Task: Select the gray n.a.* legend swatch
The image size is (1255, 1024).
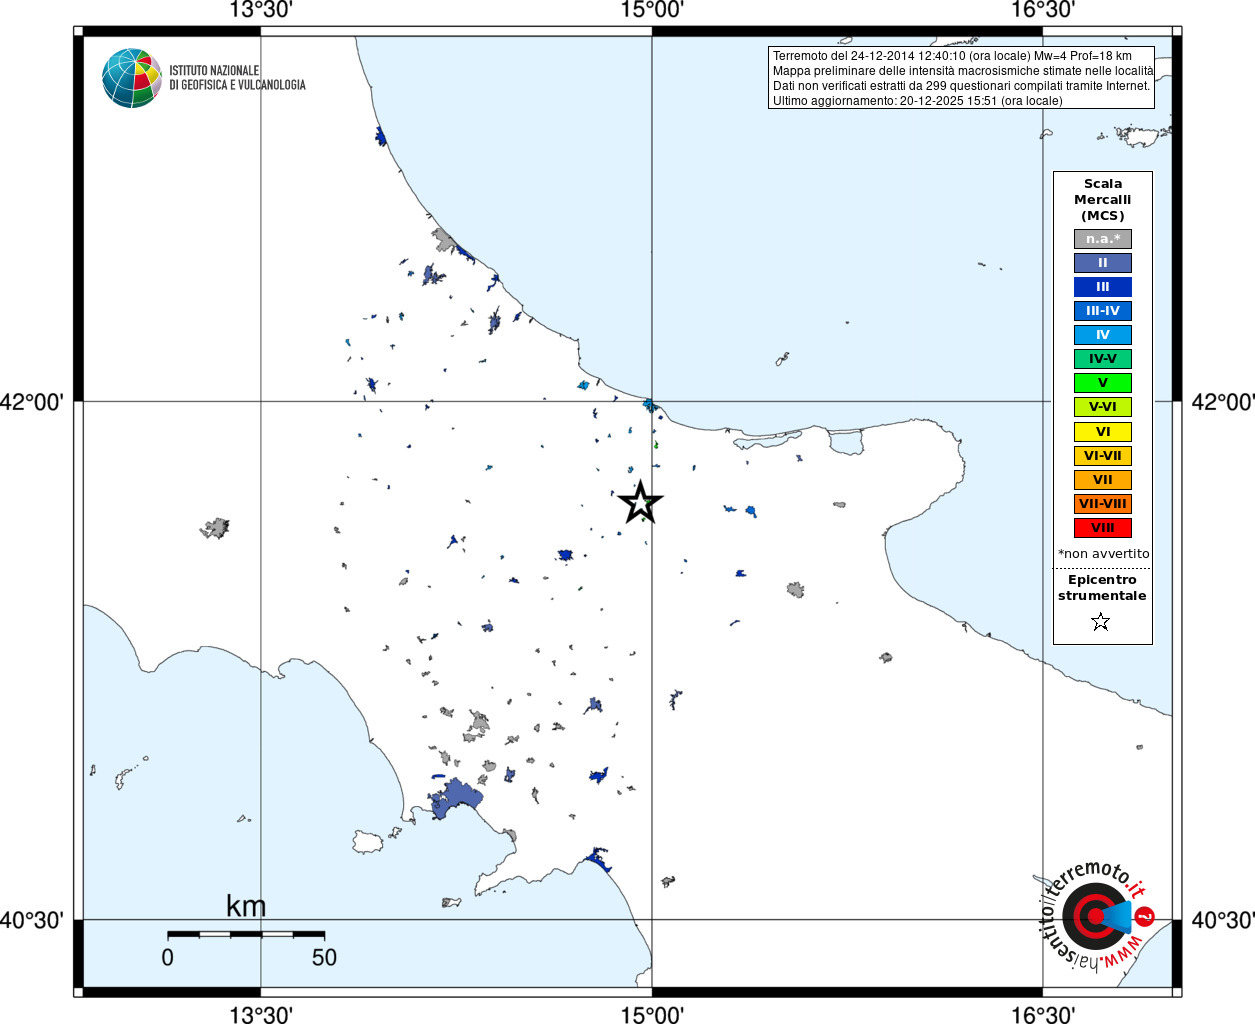Action: [x=1102, y=239]
